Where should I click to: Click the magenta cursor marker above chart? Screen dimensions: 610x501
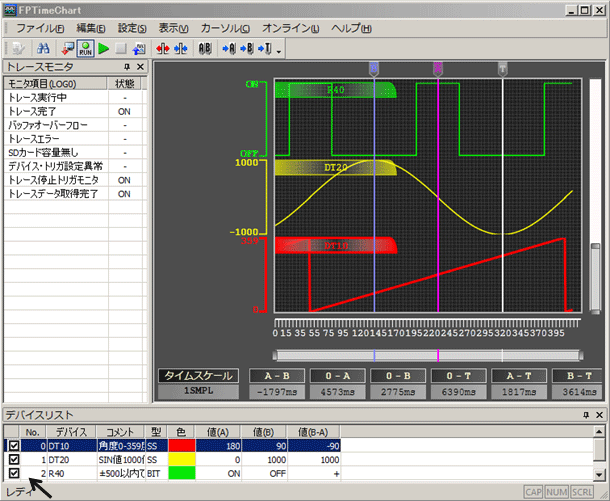(437, 68)
